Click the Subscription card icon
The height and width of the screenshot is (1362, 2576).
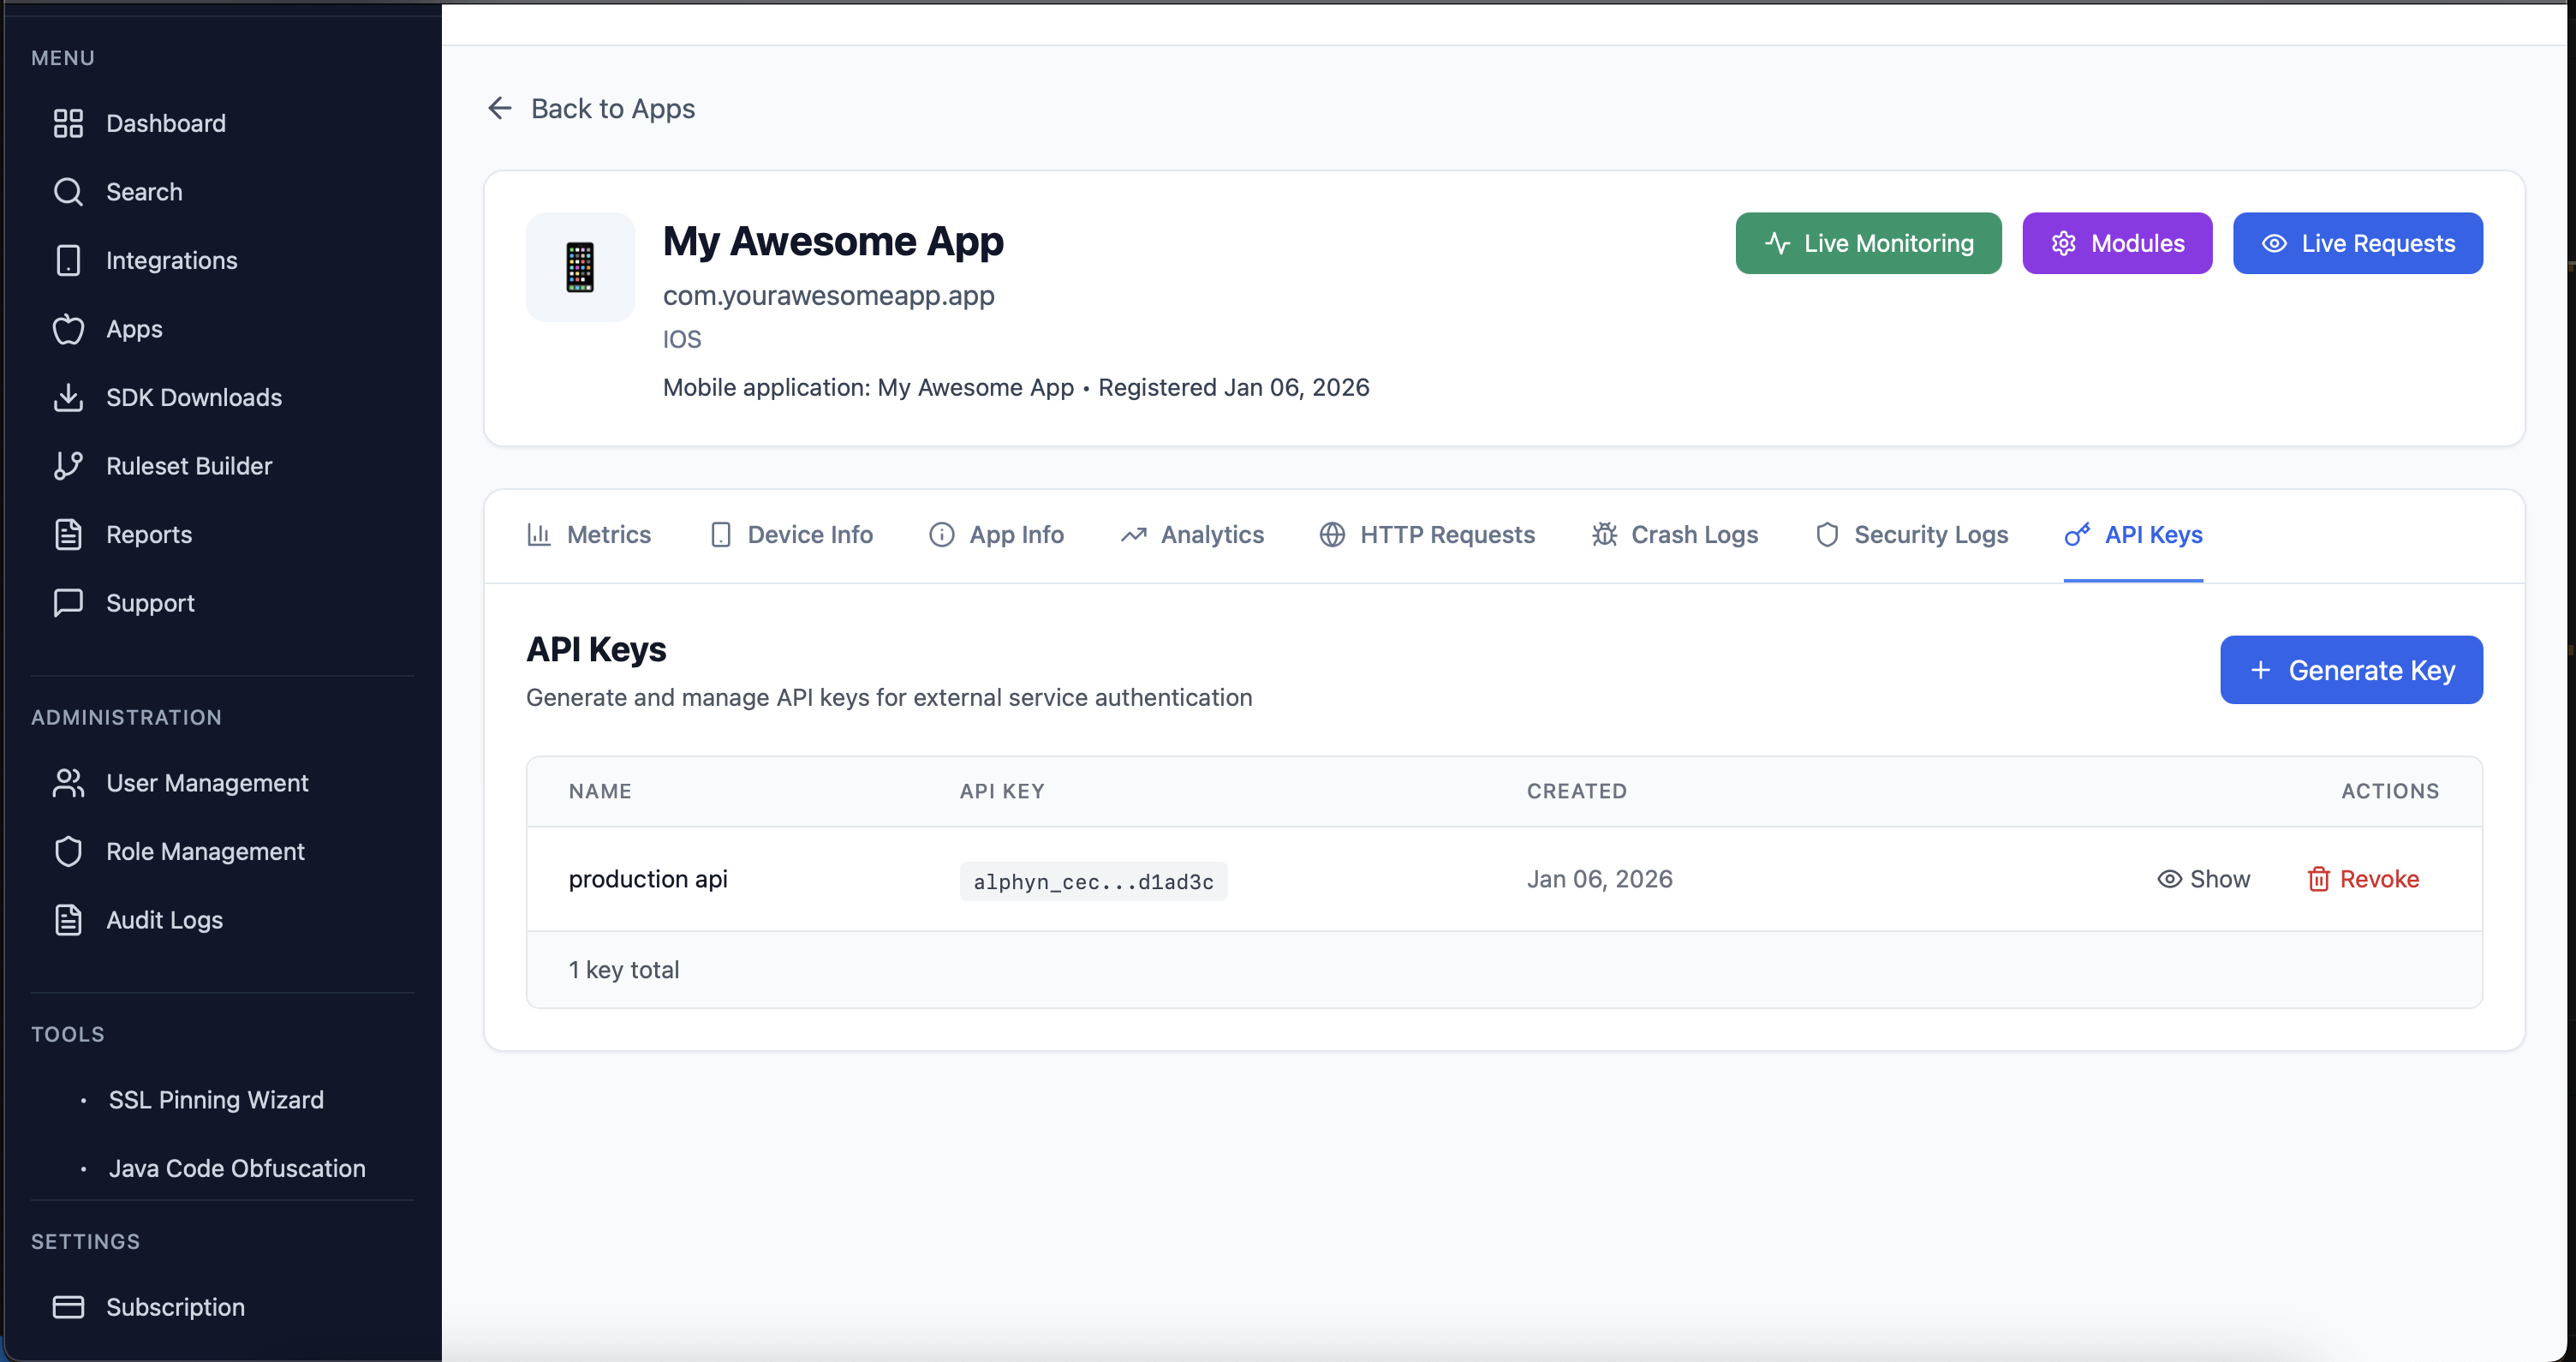(x=68, y=1307)
